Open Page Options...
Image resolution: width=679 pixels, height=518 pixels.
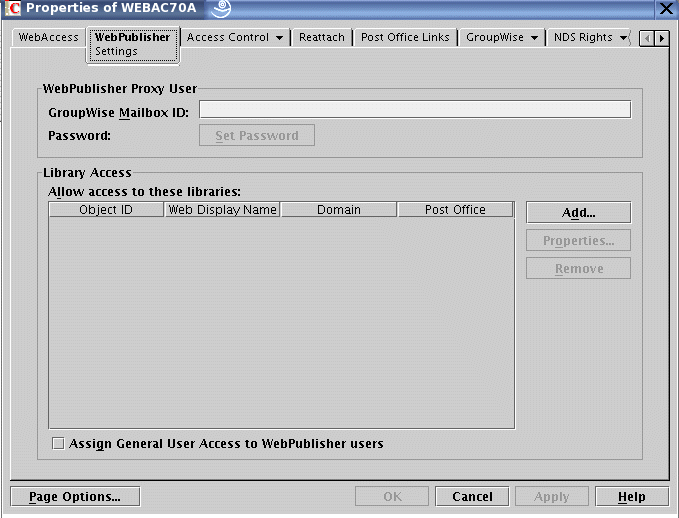coord(75,496)
